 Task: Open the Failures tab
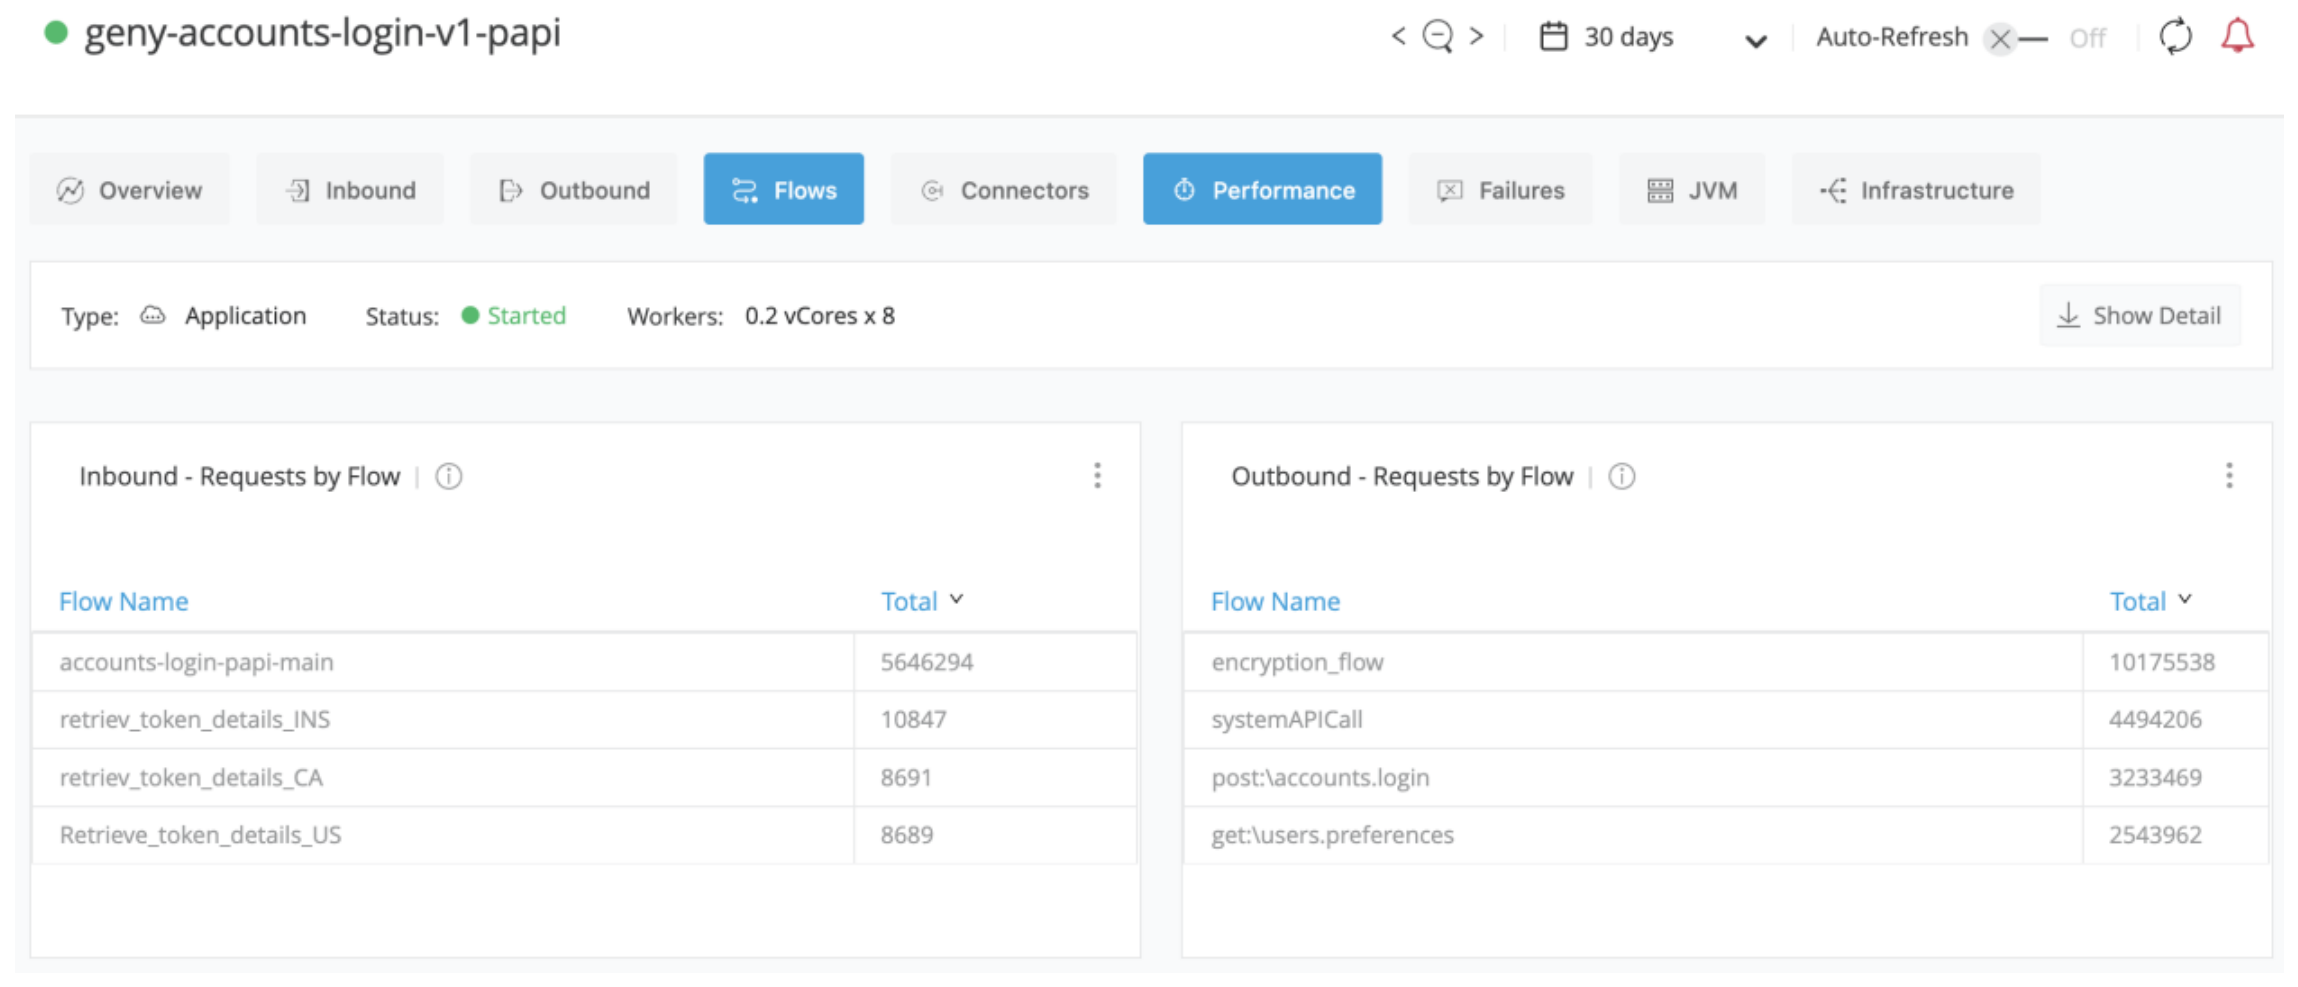(x=1501, y=189)
